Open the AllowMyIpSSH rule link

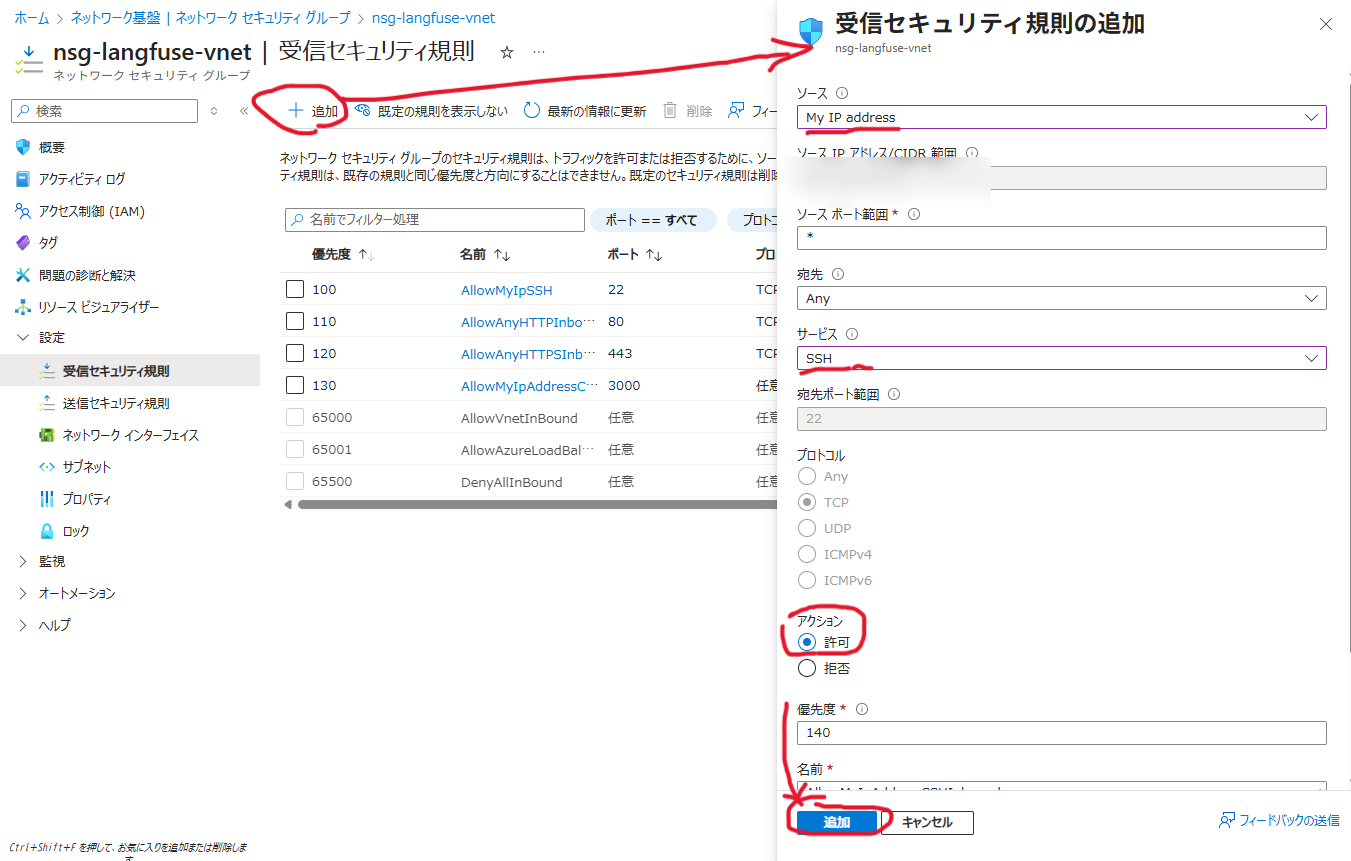click(506, 290)
